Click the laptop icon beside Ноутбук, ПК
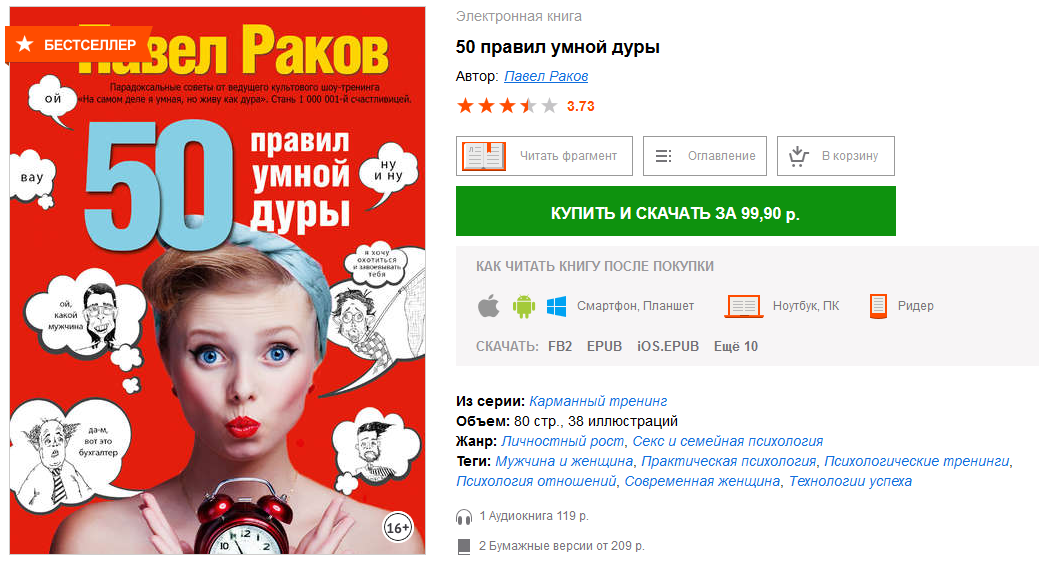 [744, 307]
